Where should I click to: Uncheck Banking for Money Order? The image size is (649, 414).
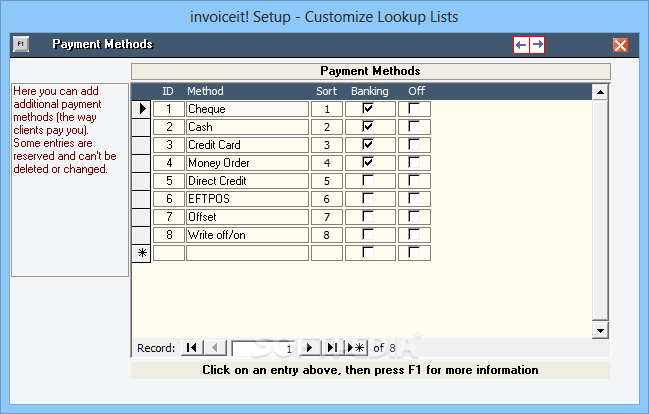(368, 162)
